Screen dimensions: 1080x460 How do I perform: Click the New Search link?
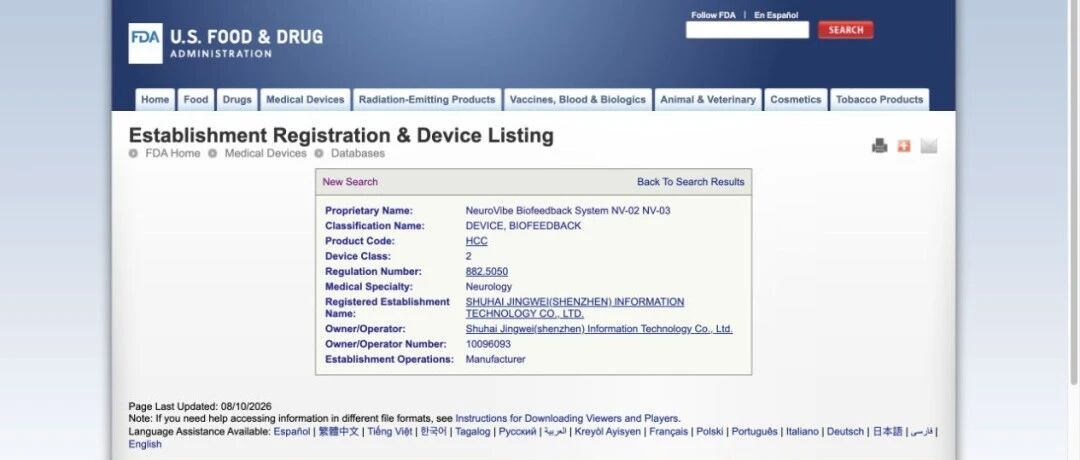pos(350,182)
